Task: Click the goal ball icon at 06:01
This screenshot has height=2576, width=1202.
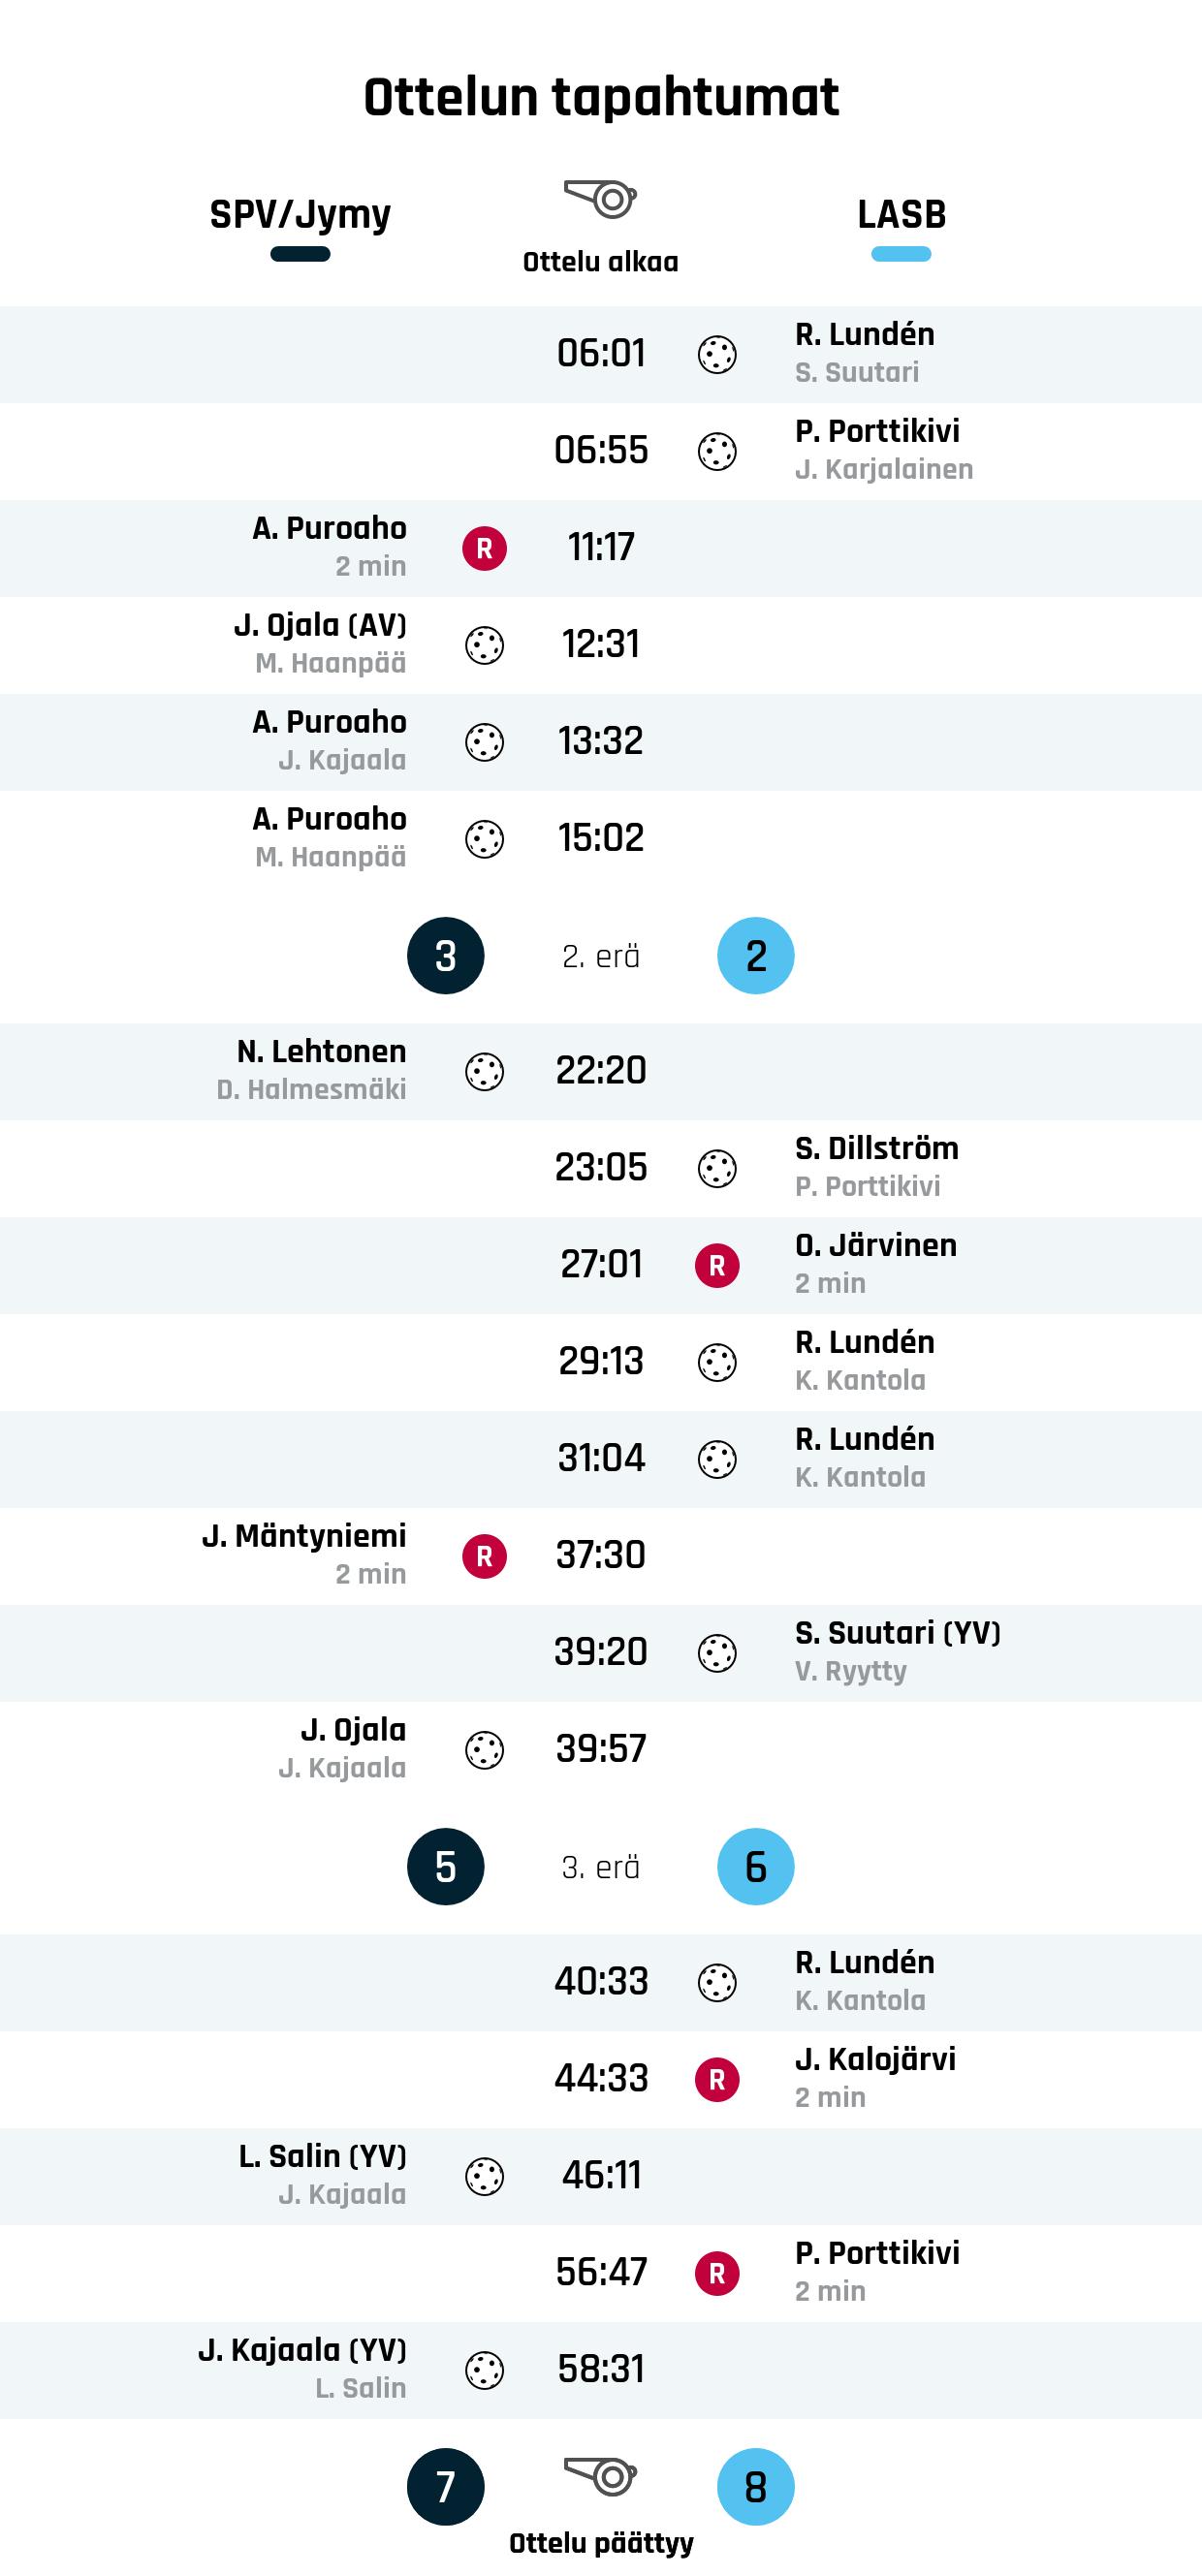Action: coord(717,354)
